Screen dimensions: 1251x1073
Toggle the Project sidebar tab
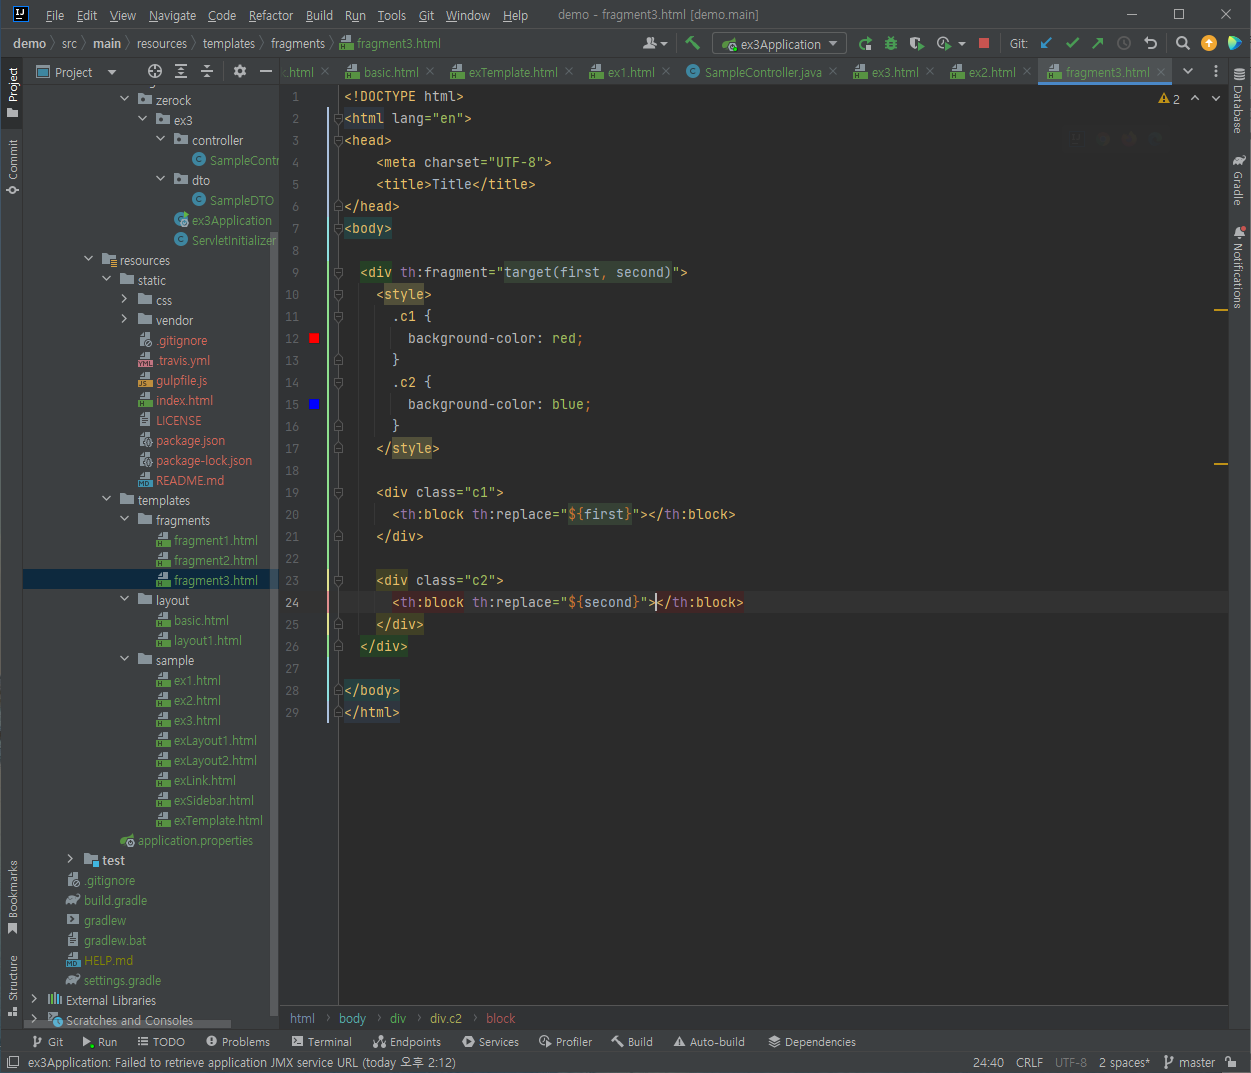(13, 92)
